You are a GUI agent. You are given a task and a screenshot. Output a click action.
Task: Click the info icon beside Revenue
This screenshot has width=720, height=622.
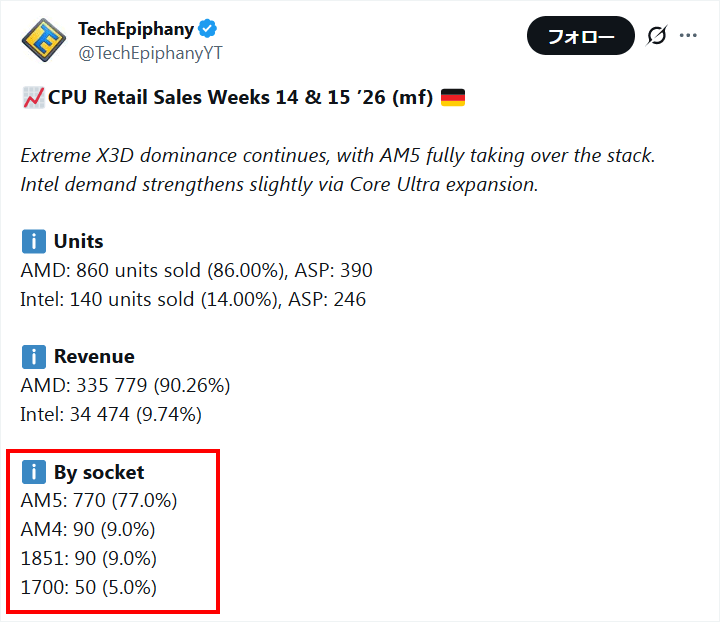point(33,357)
